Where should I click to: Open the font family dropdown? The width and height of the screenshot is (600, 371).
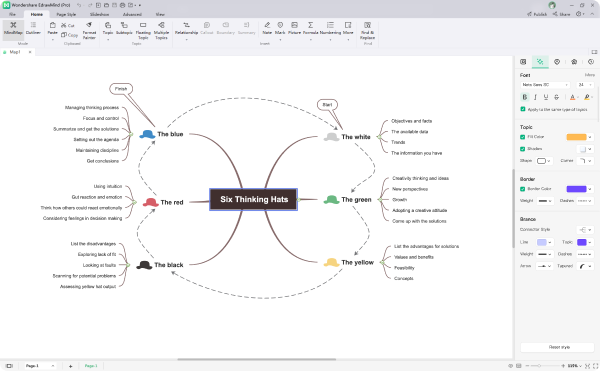tap(545, 85)
